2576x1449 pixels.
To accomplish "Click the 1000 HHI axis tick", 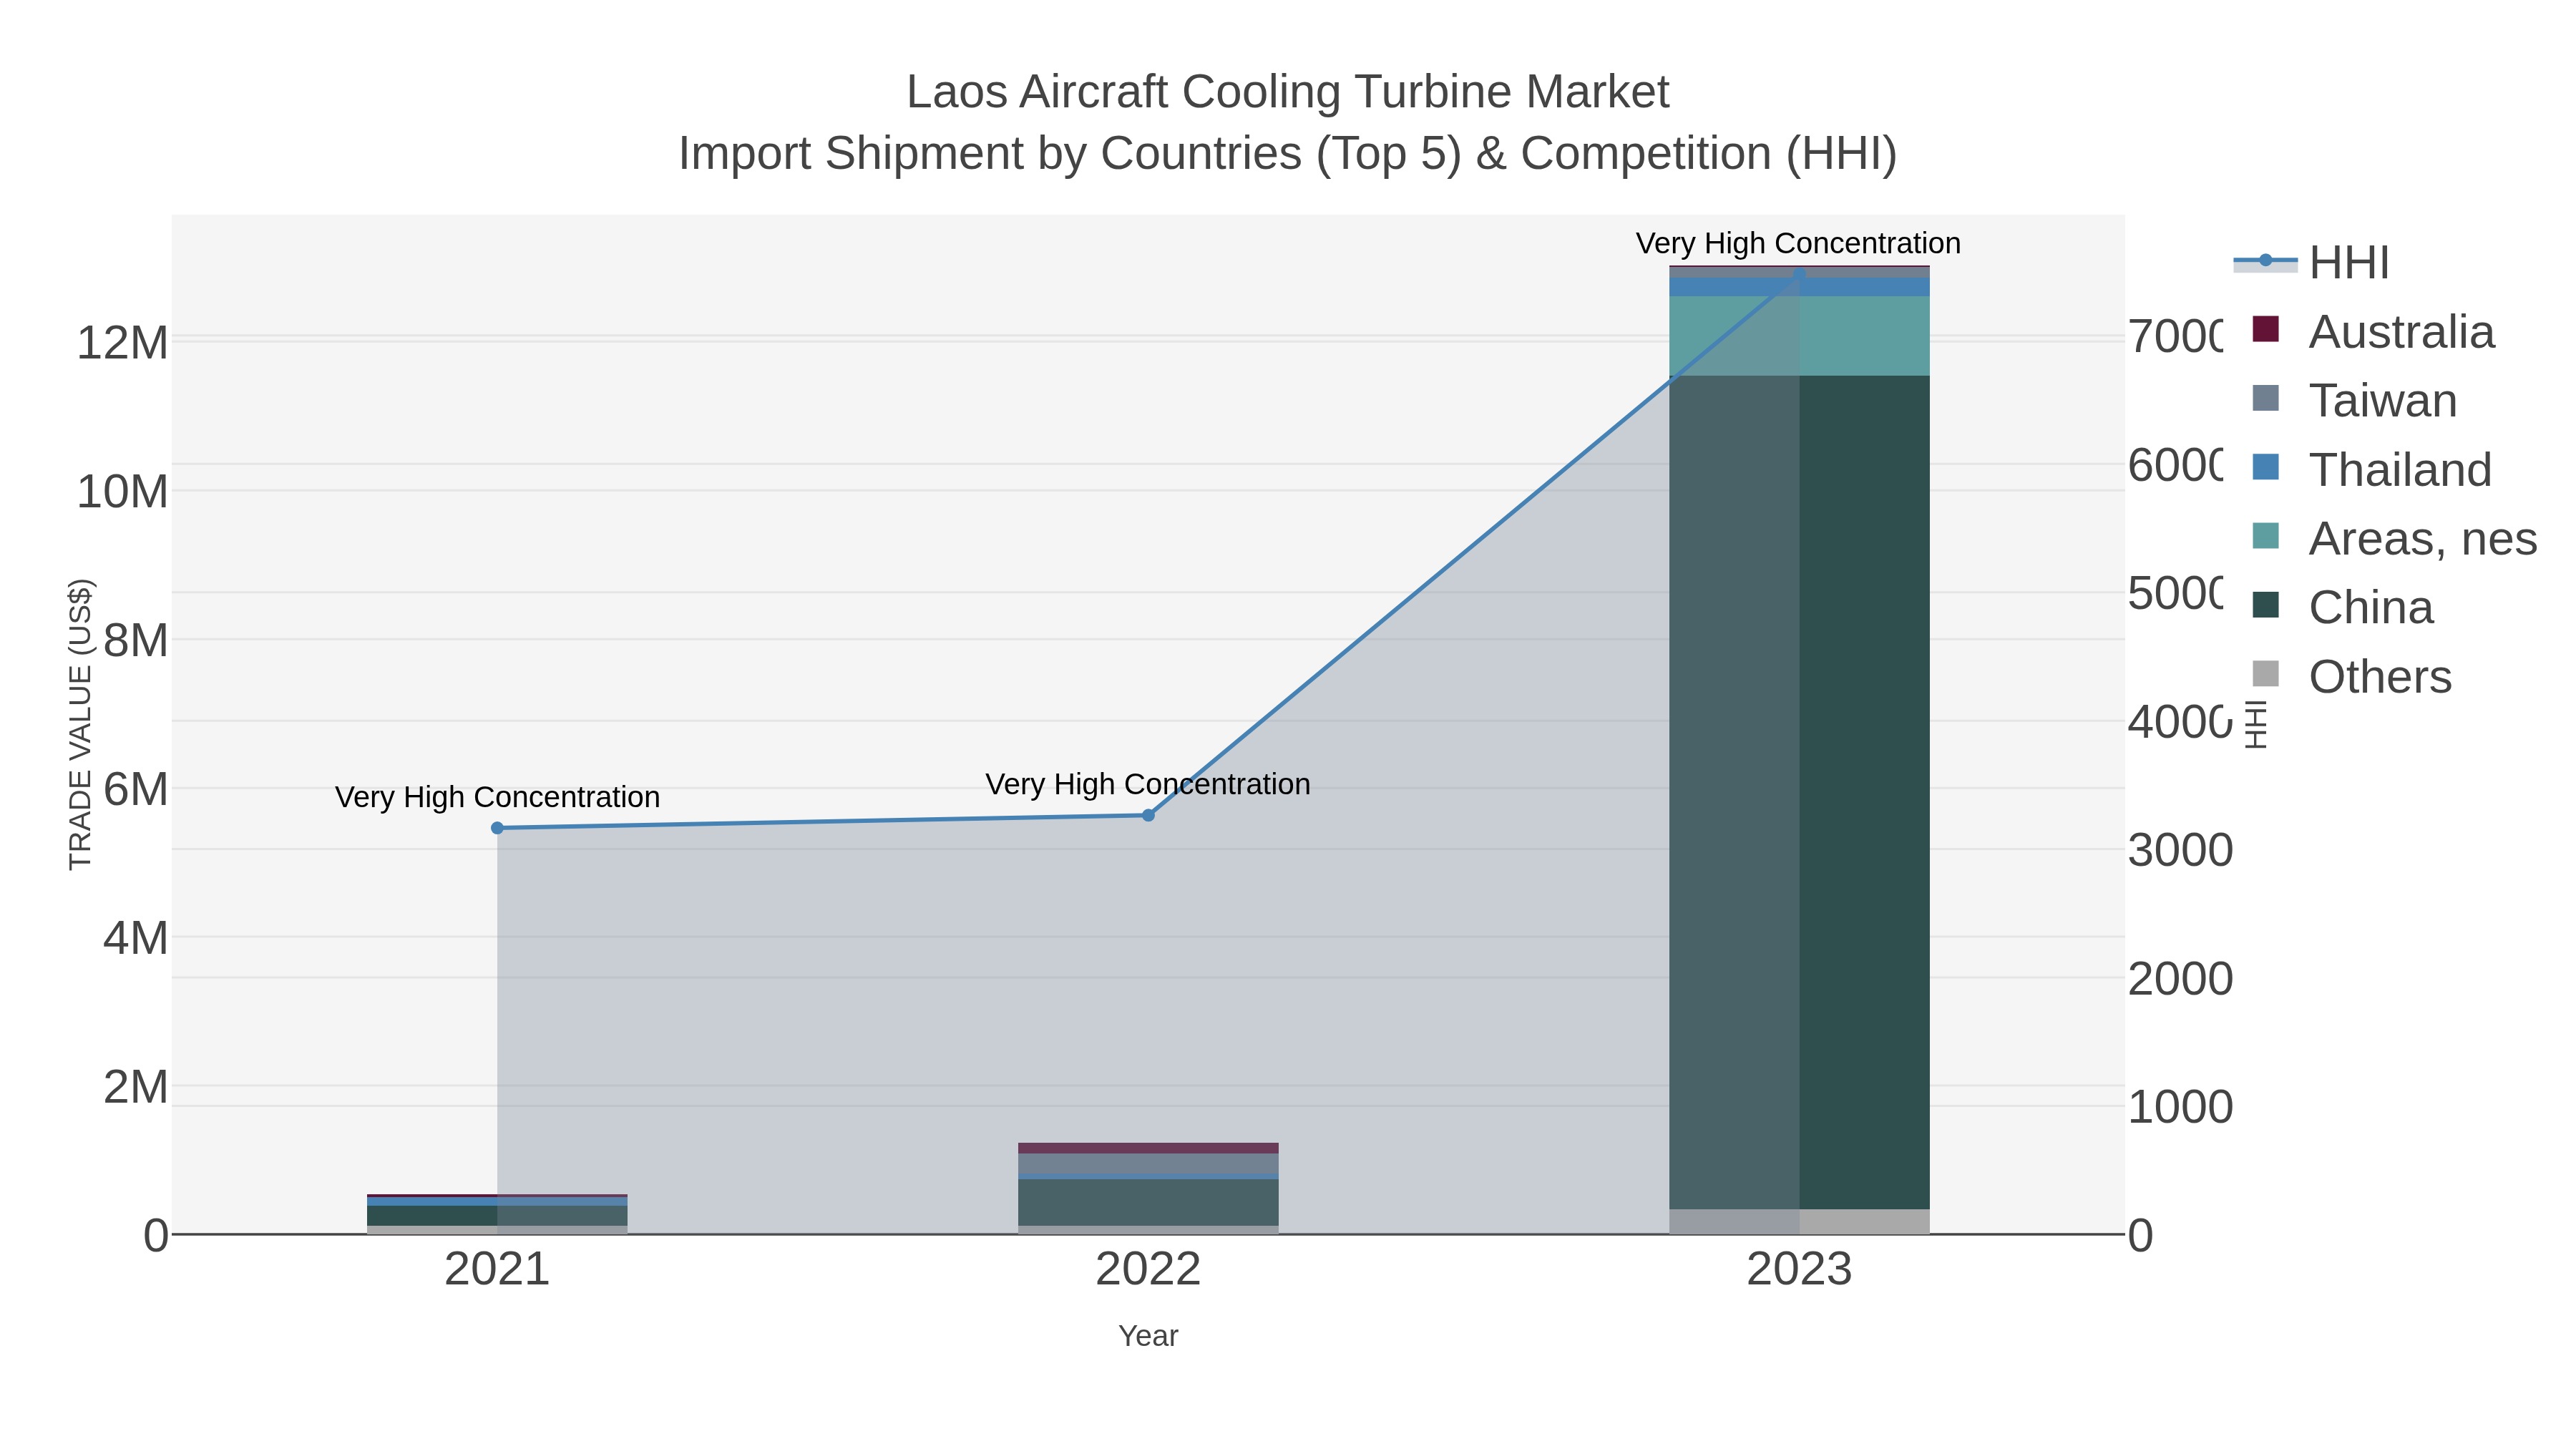I will click(x=2180, y=1108).
